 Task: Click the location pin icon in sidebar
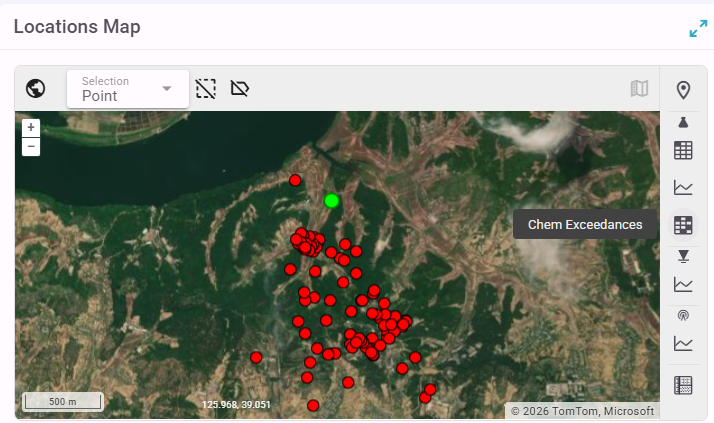[x=683, y=90]
